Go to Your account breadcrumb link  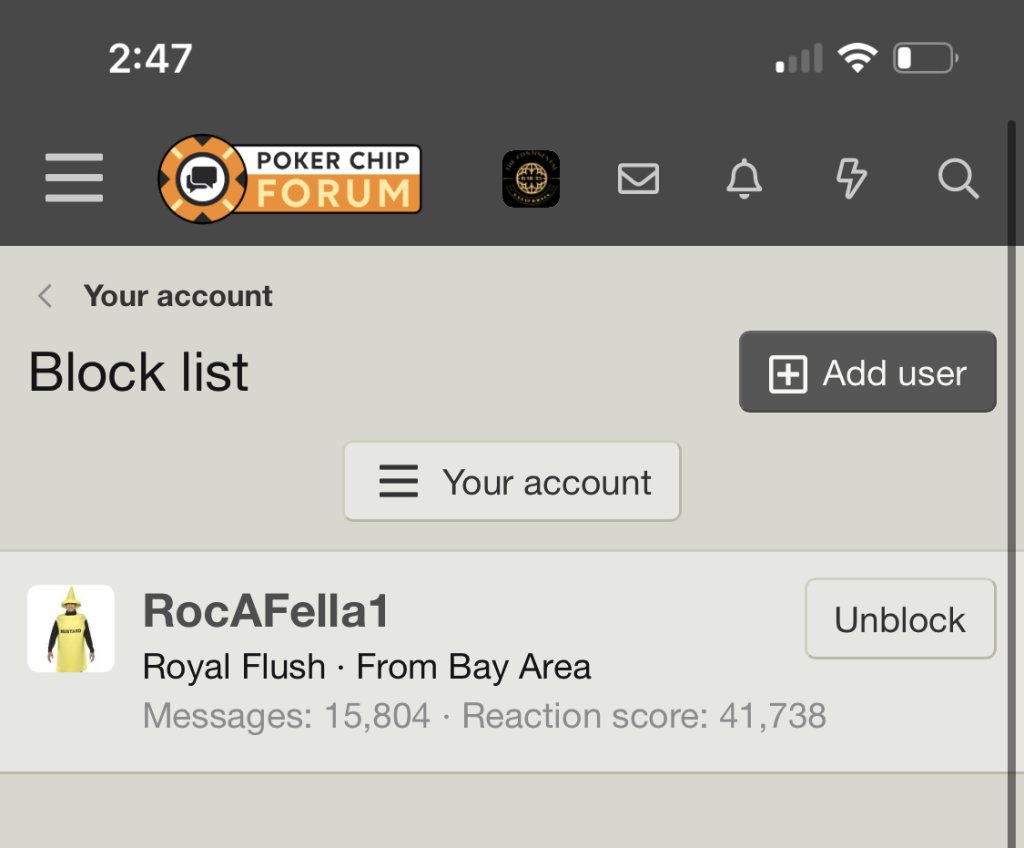pos(178,296)
